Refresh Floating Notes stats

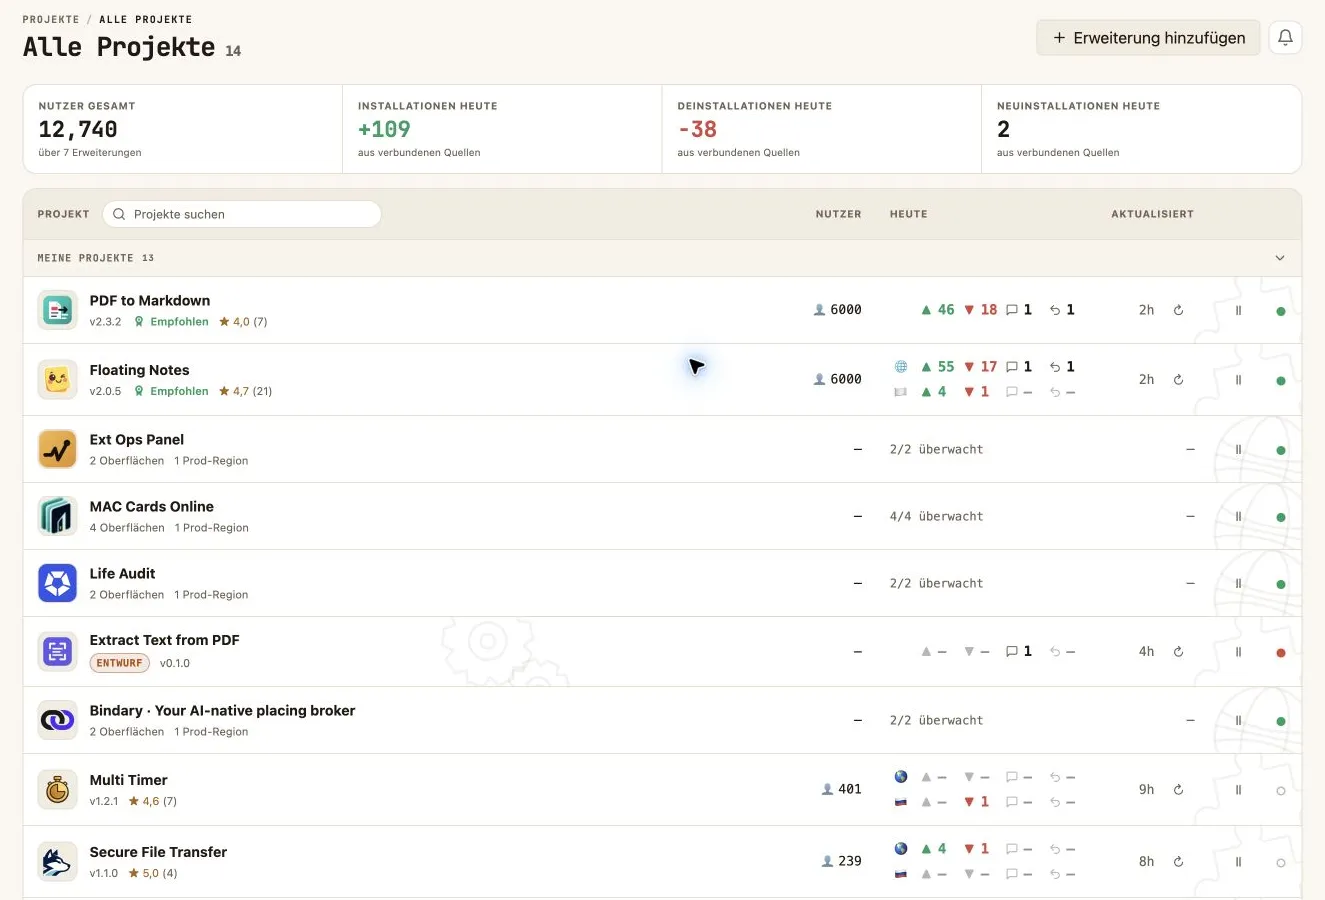pos(1178,380)
